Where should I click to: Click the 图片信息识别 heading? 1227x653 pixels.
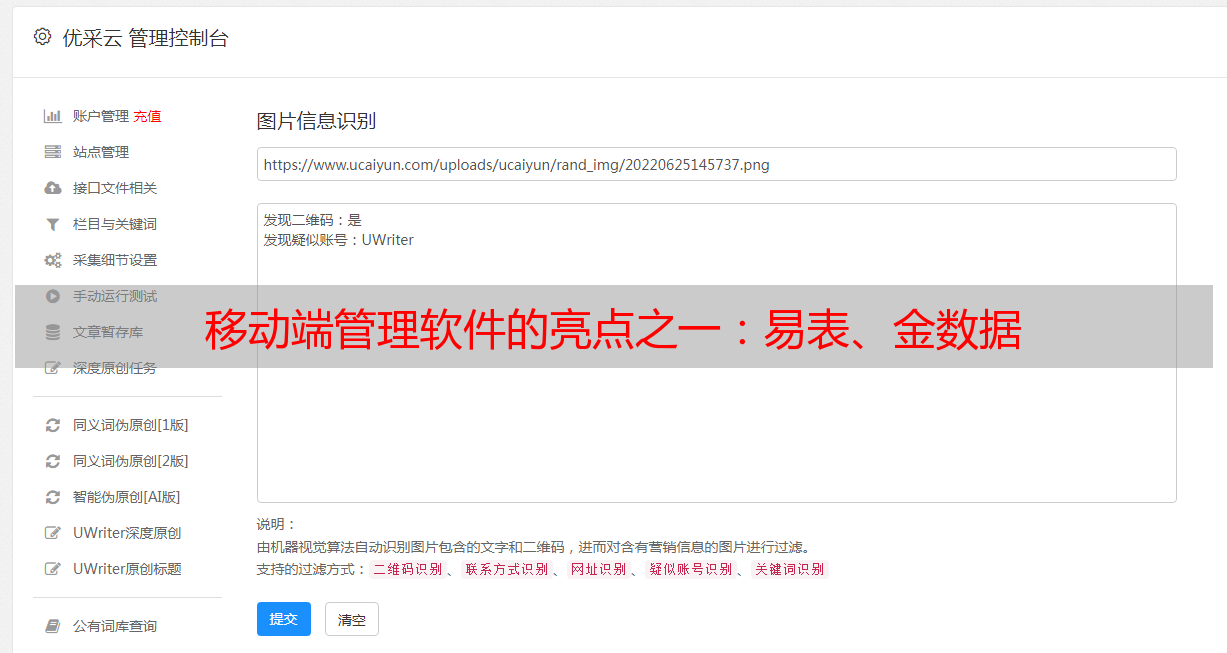coord(316,121)
